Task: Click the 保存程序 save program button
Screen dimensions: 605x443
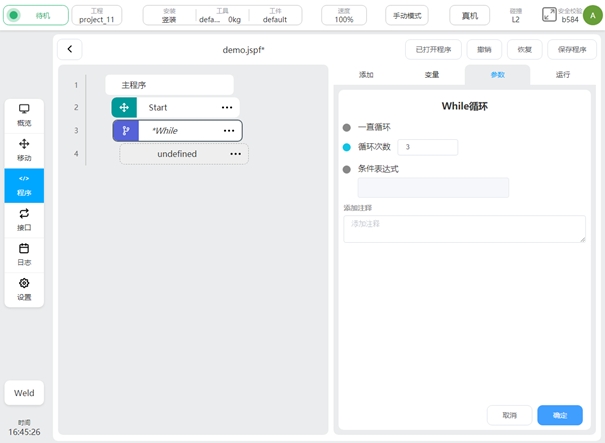Action: pyautogui.click(x=572, y=50)
